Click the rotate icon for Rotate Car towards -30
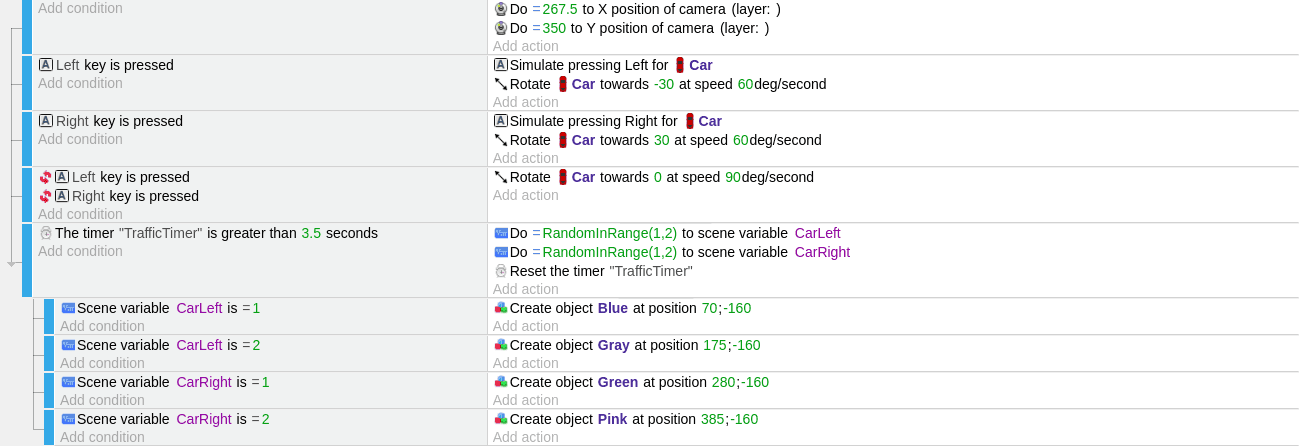The width and height of the screenshot is (1299, 446). point(501,84)
